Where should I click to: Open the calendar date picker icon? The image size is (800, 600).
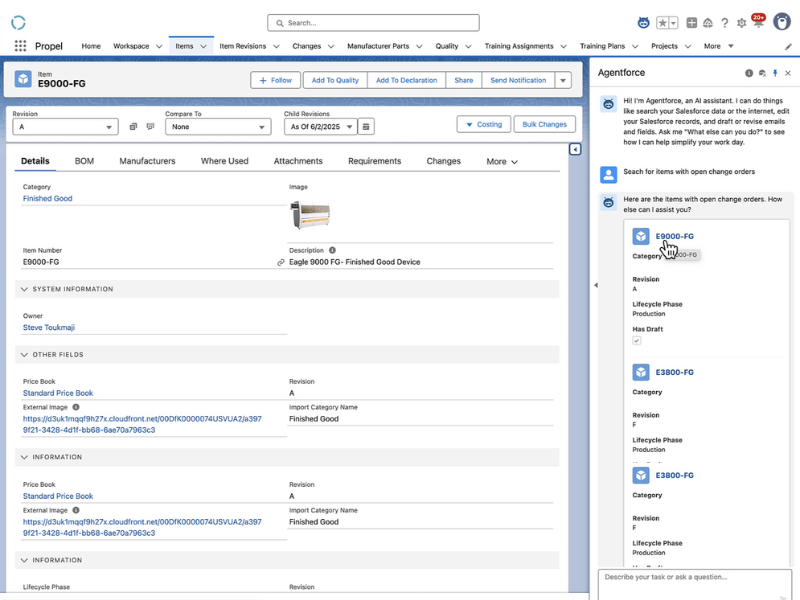click(x=366, y=127)
